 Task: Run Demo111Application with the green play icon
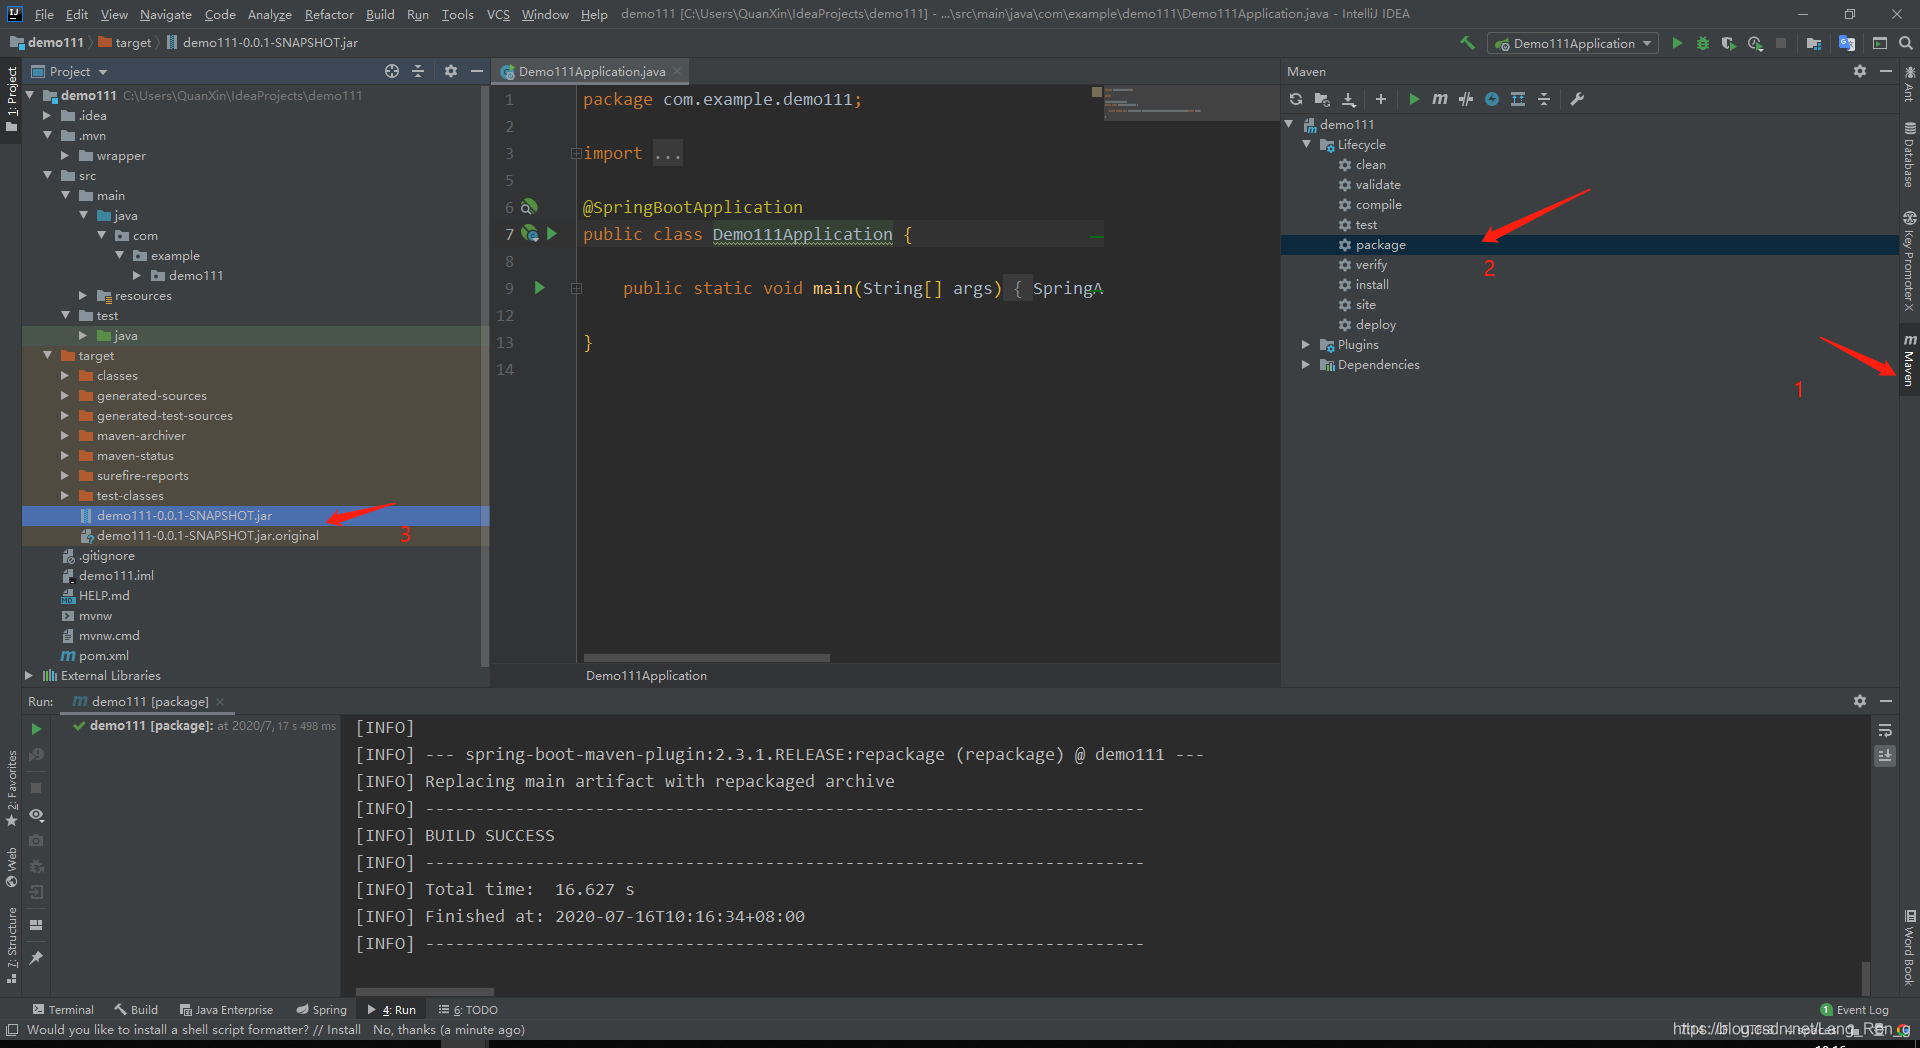pyautogui.click(x=1677, y=43)
